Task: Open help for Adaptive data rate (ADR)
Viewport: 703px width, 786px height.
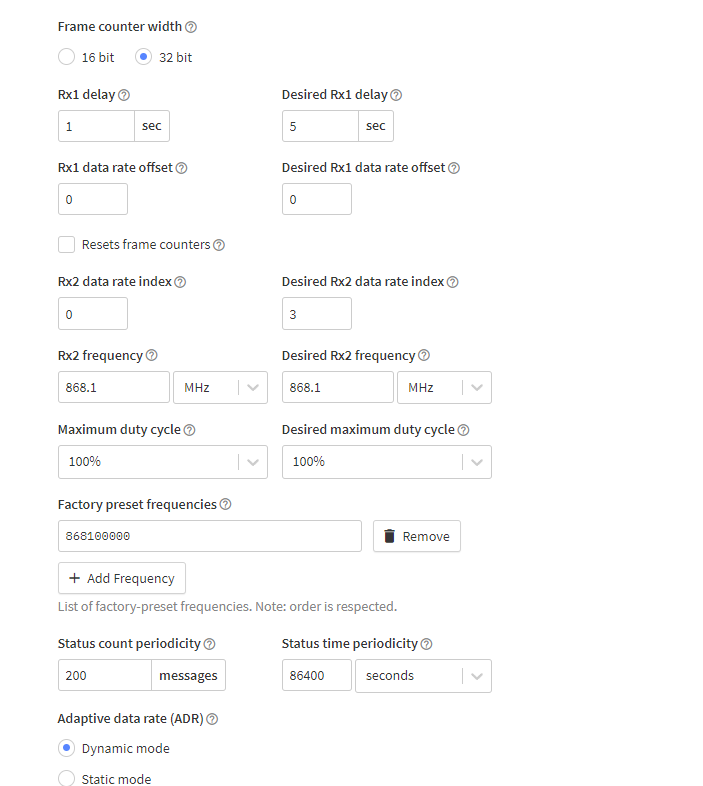Action: [x=212, y=719]
